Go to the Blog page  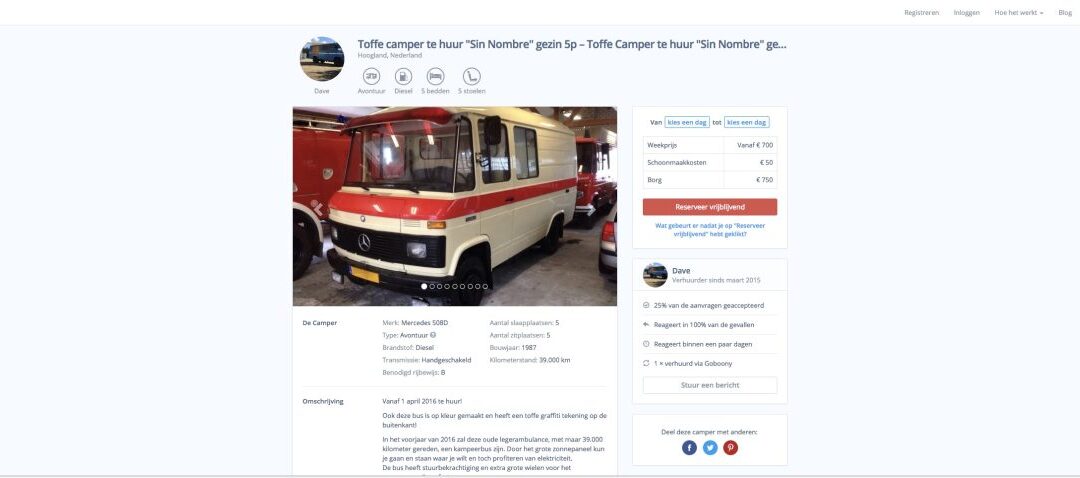coord(1065,12)
